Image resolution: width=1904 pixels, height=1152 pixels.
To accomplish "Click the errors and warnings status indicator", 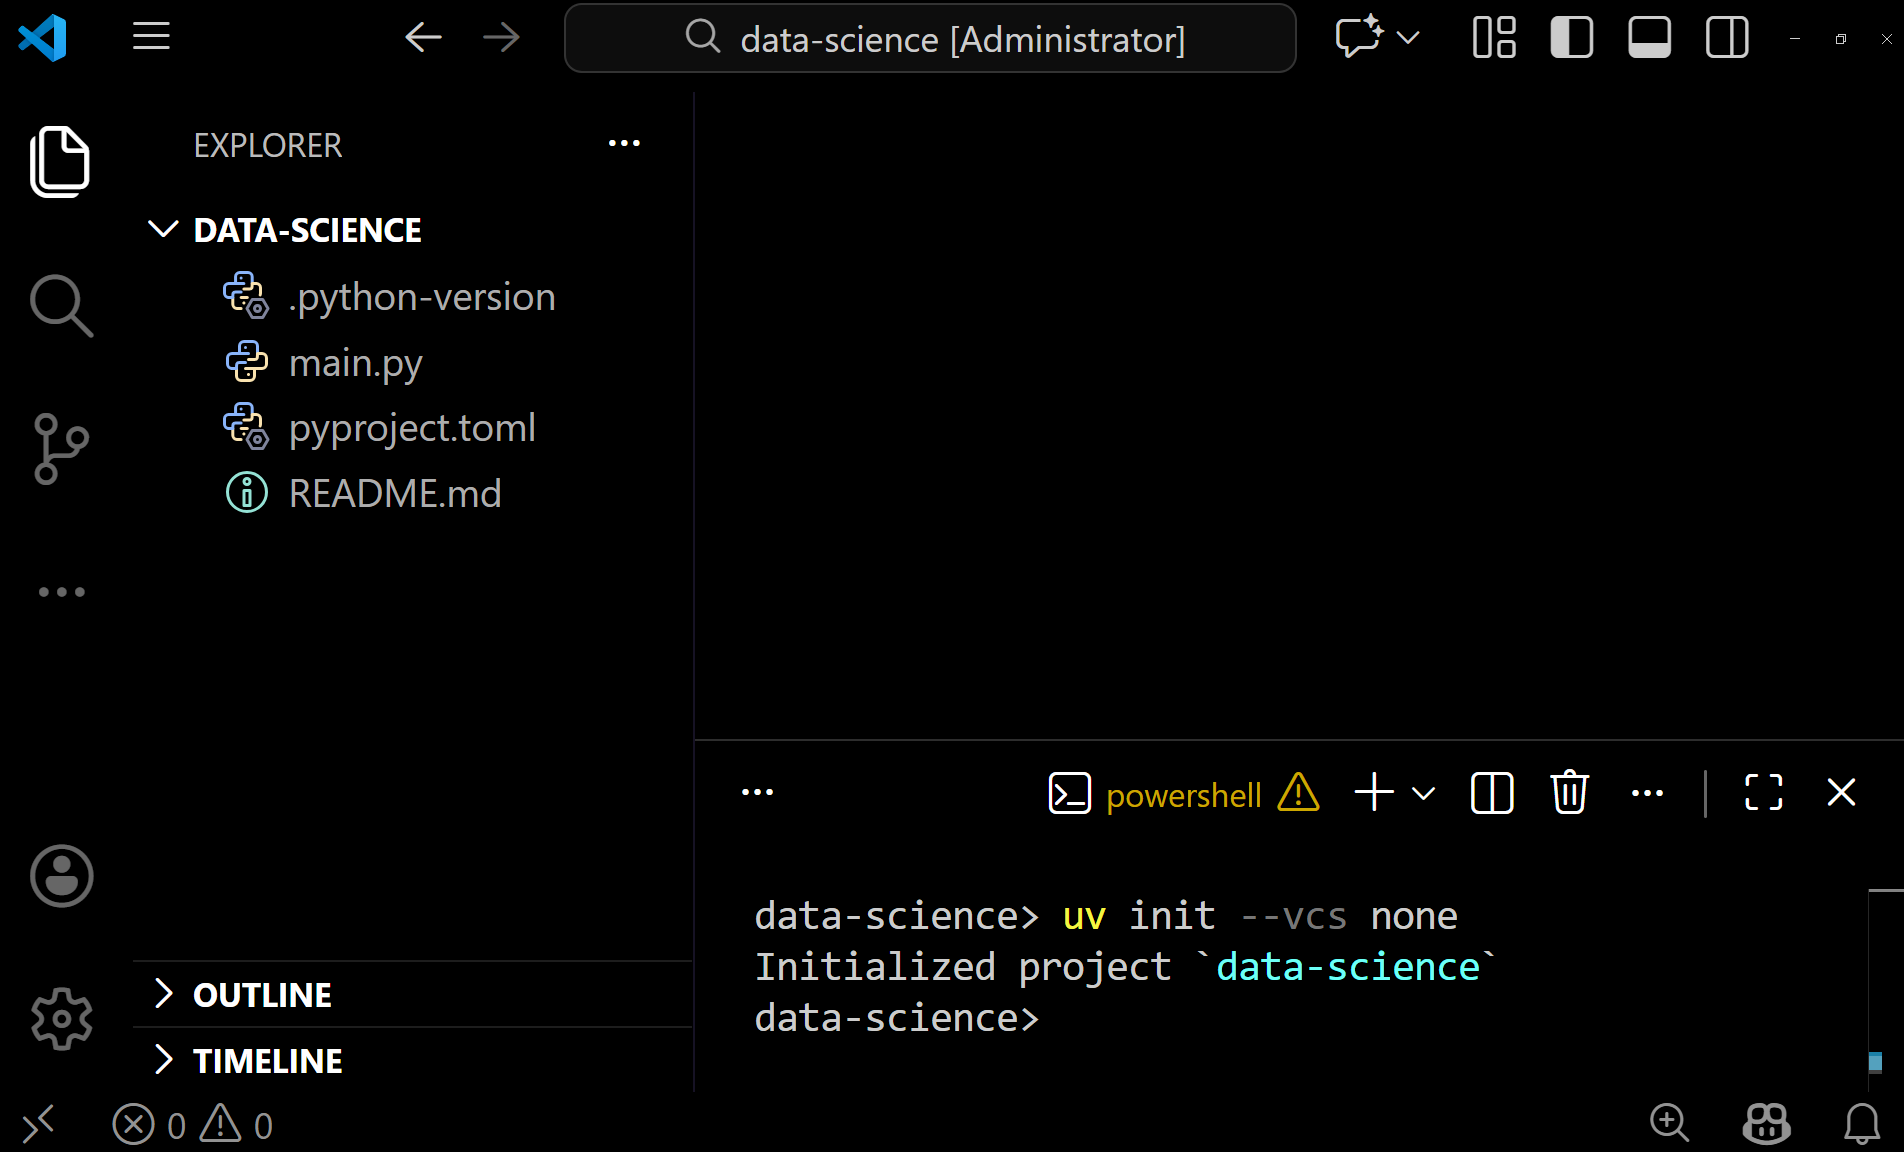I will pos(192,1125).
